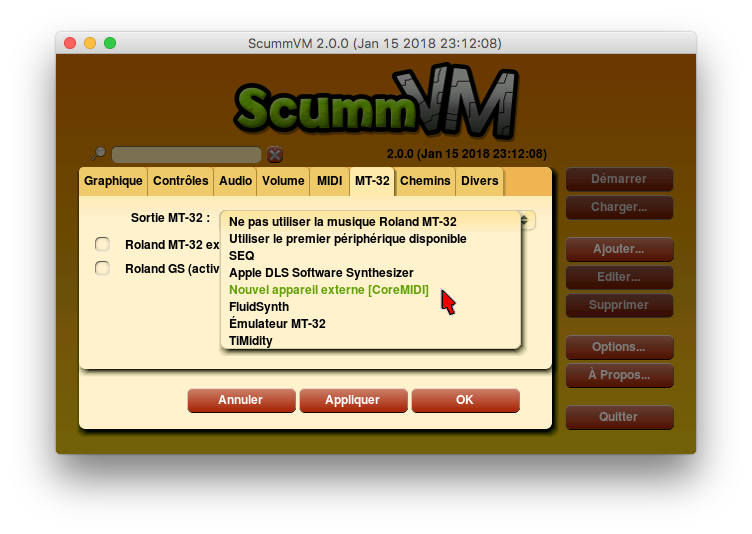This screenshot has height=534, width=752.
Task: Open the Audio tab
Action: tap(235, 181)
